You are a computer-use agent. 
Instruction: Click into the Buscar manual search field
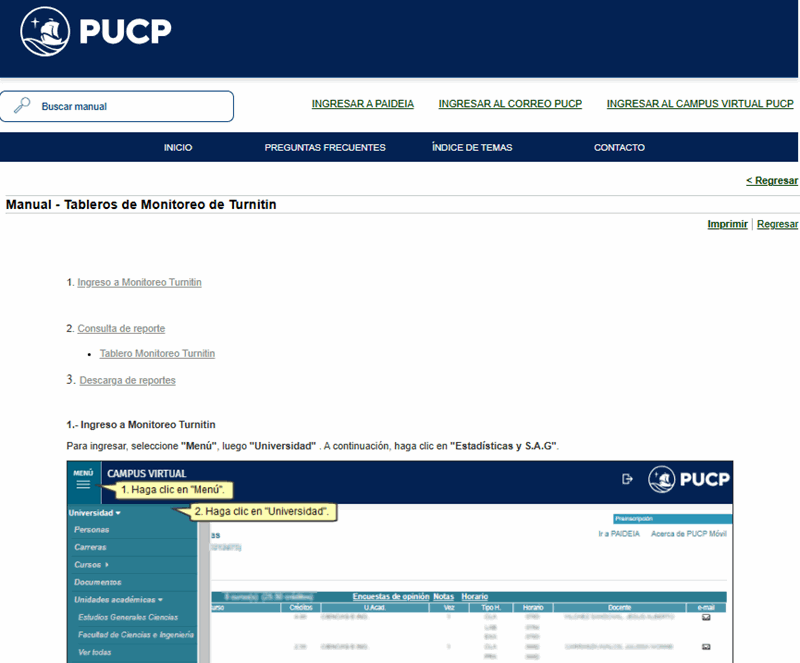(130, 106)
